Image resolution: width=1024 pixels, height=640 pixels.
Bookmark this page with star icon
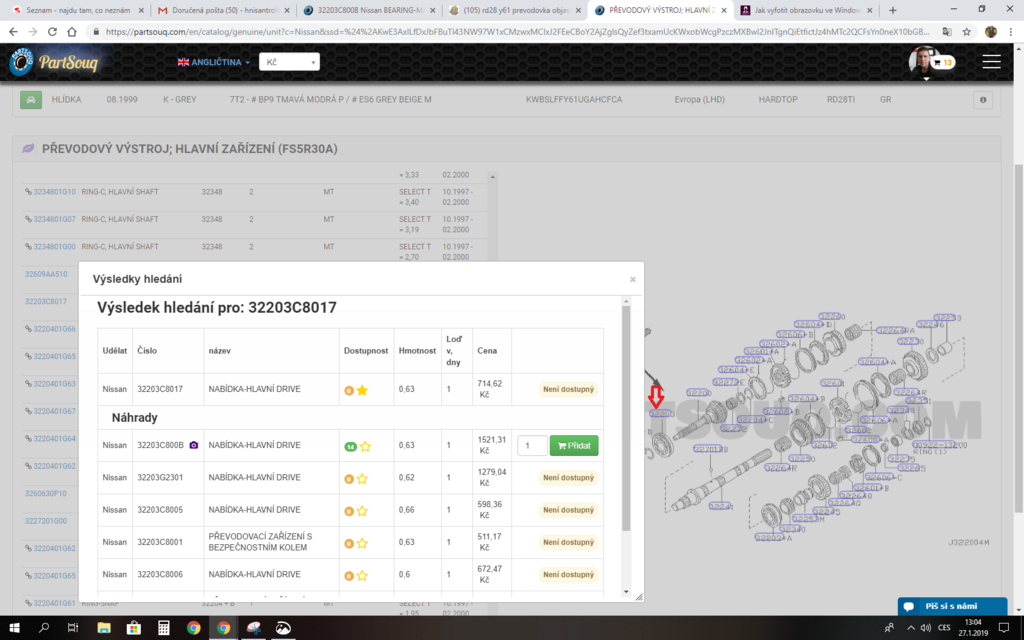tap(967, 31)
